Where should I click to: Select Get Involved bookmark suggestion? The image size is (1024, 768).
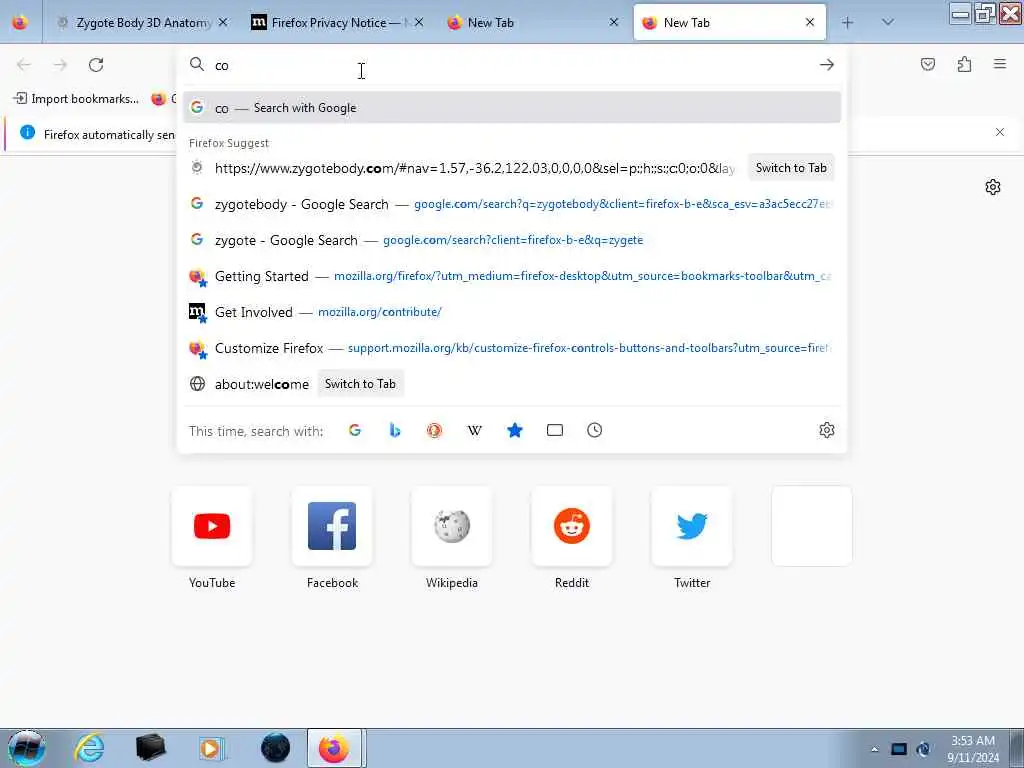512,312
